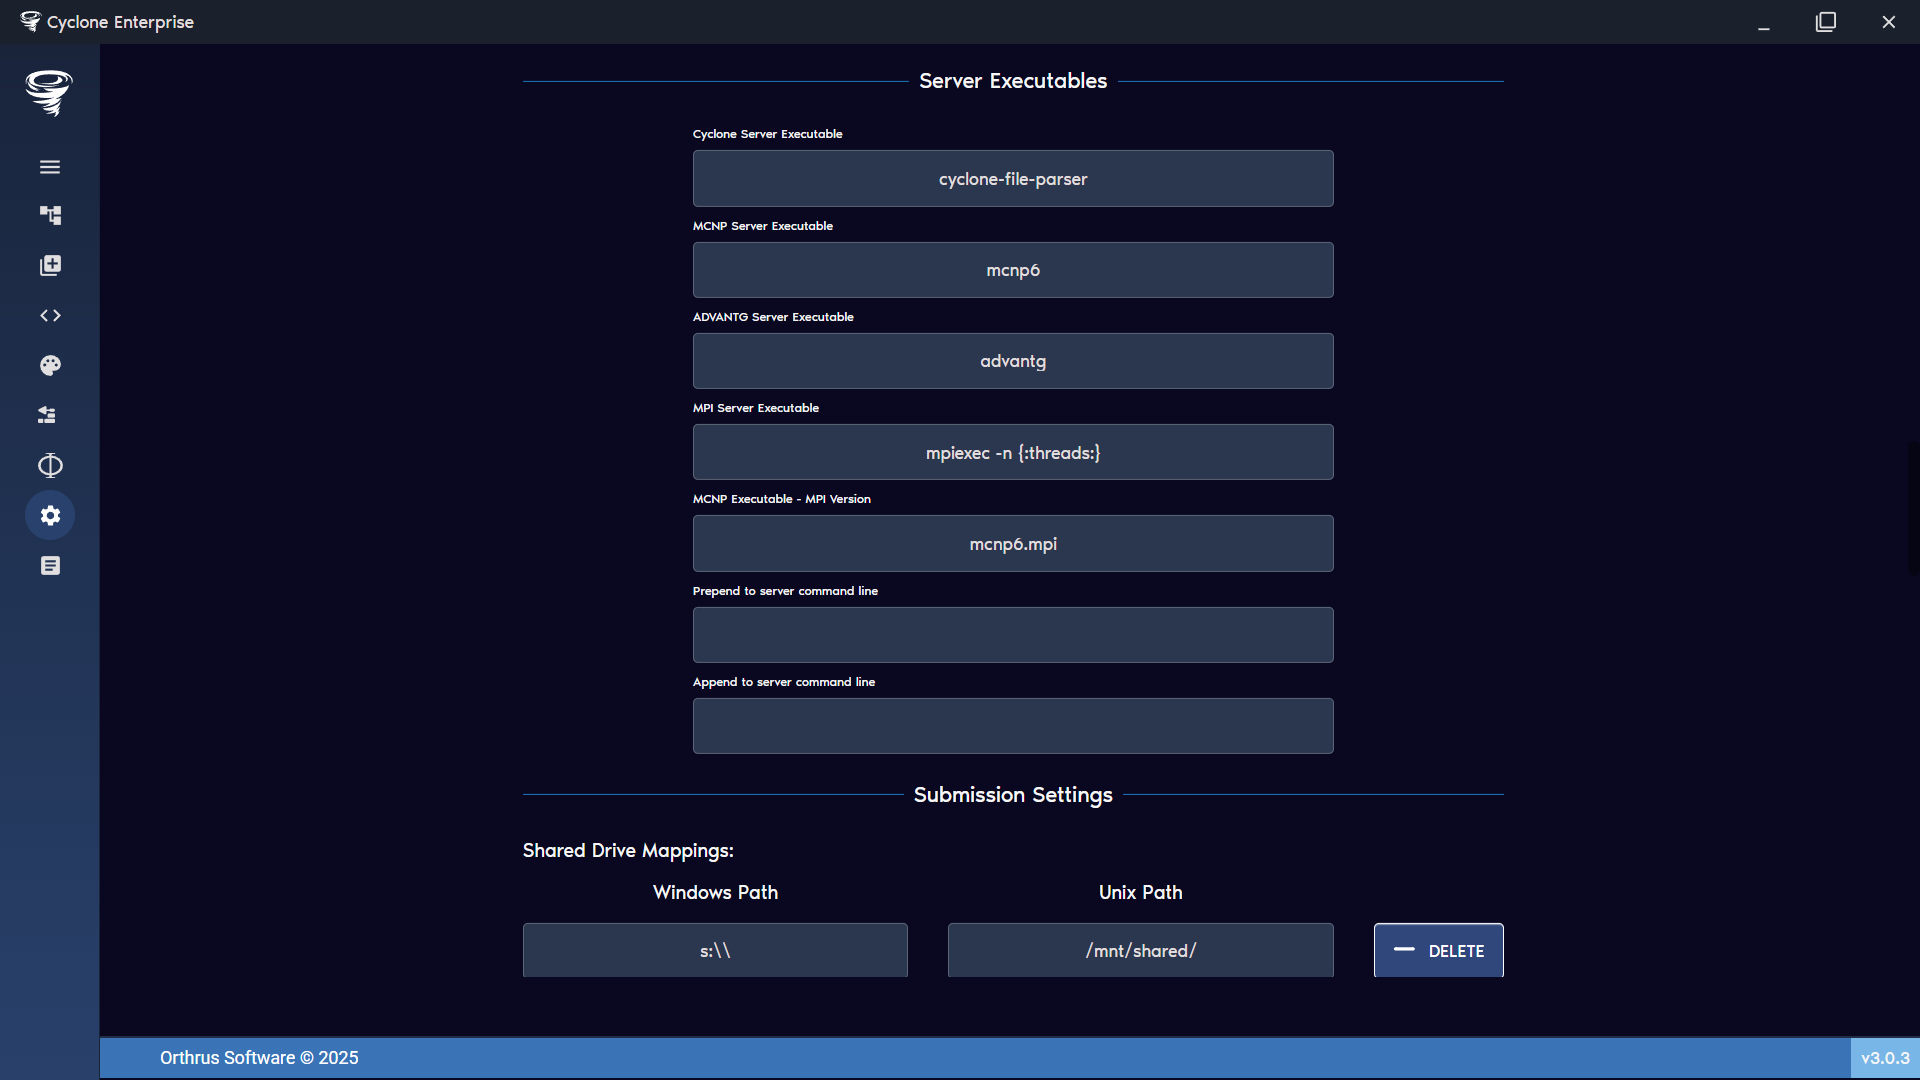Screen dimensions: 1920x1080
Task: Open the settings gear in sidebar
Action: 49,515
